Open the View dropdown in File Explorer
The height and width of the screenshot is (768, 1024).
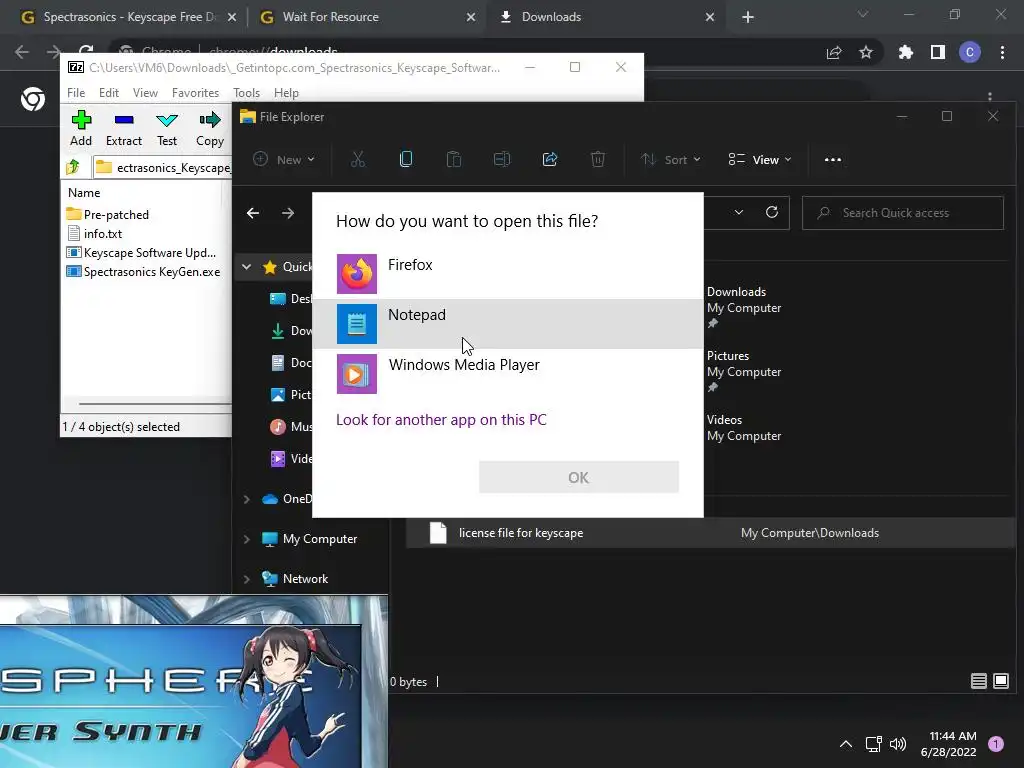click(x=760, y=159)
